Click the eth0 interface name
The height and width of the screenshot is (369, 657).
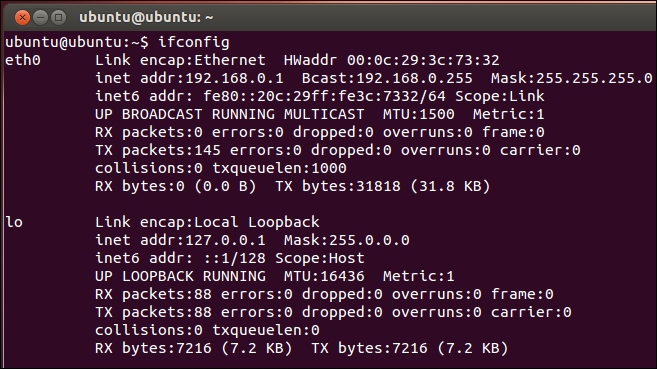coord(23,60)
